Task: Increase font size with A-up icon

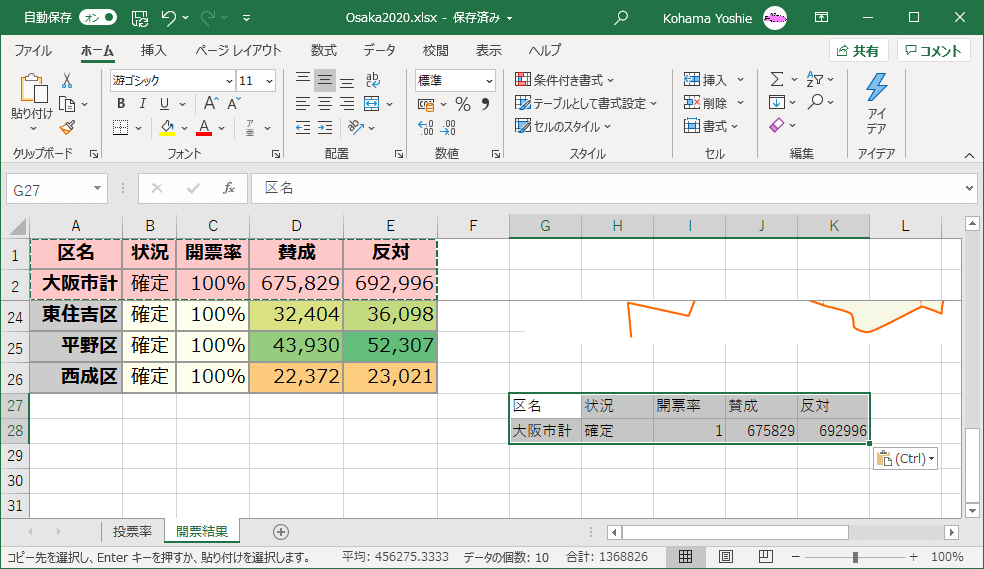Action: point(211,104)
